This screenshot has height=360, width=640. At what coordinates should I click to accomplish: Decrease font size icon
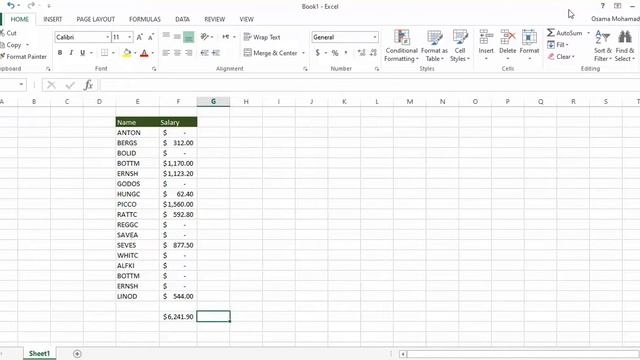pyautogui.click(x=151, y=37)
